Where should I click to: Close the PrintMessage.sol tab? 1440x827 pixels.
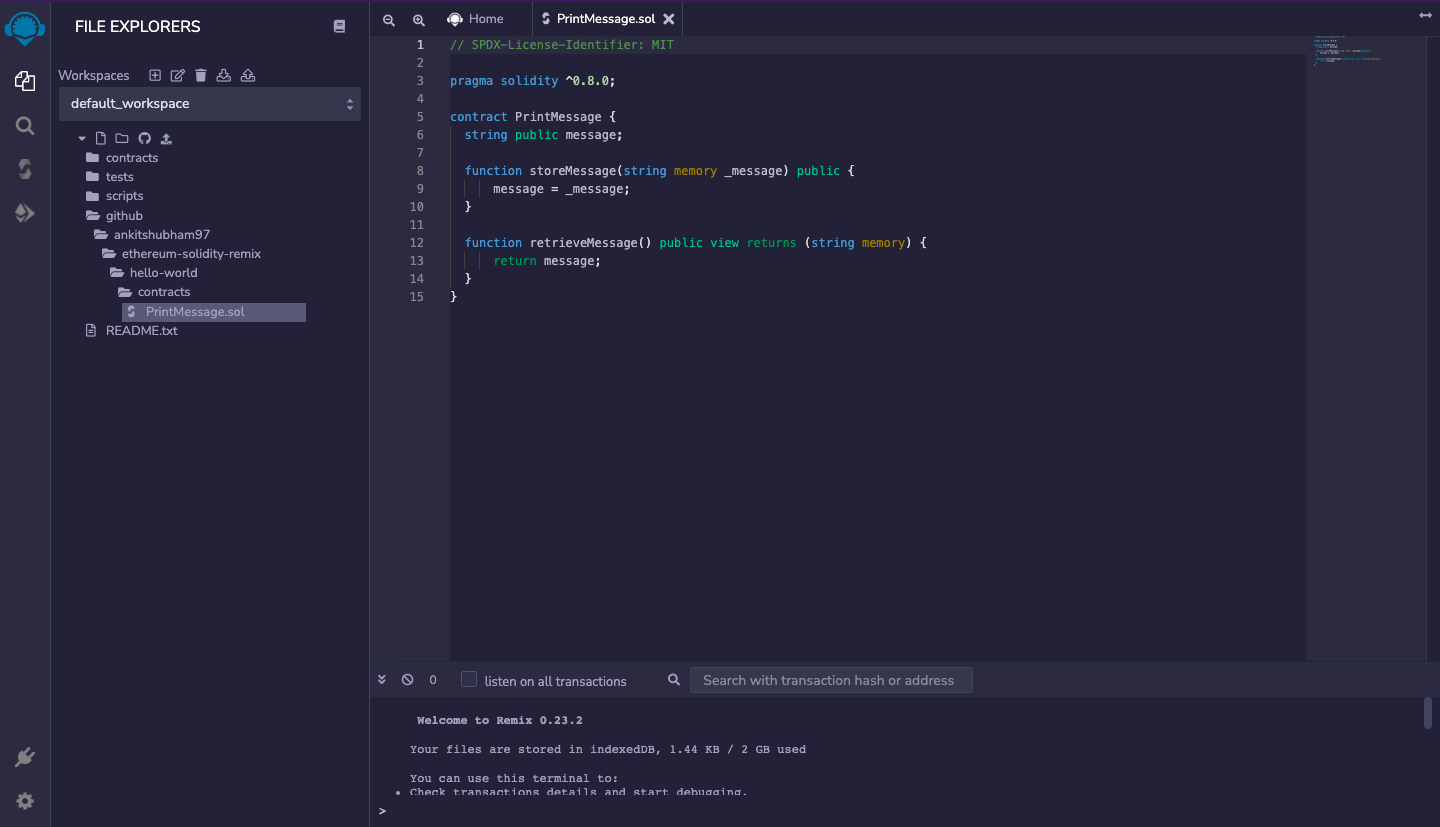[x=669, y=19]
